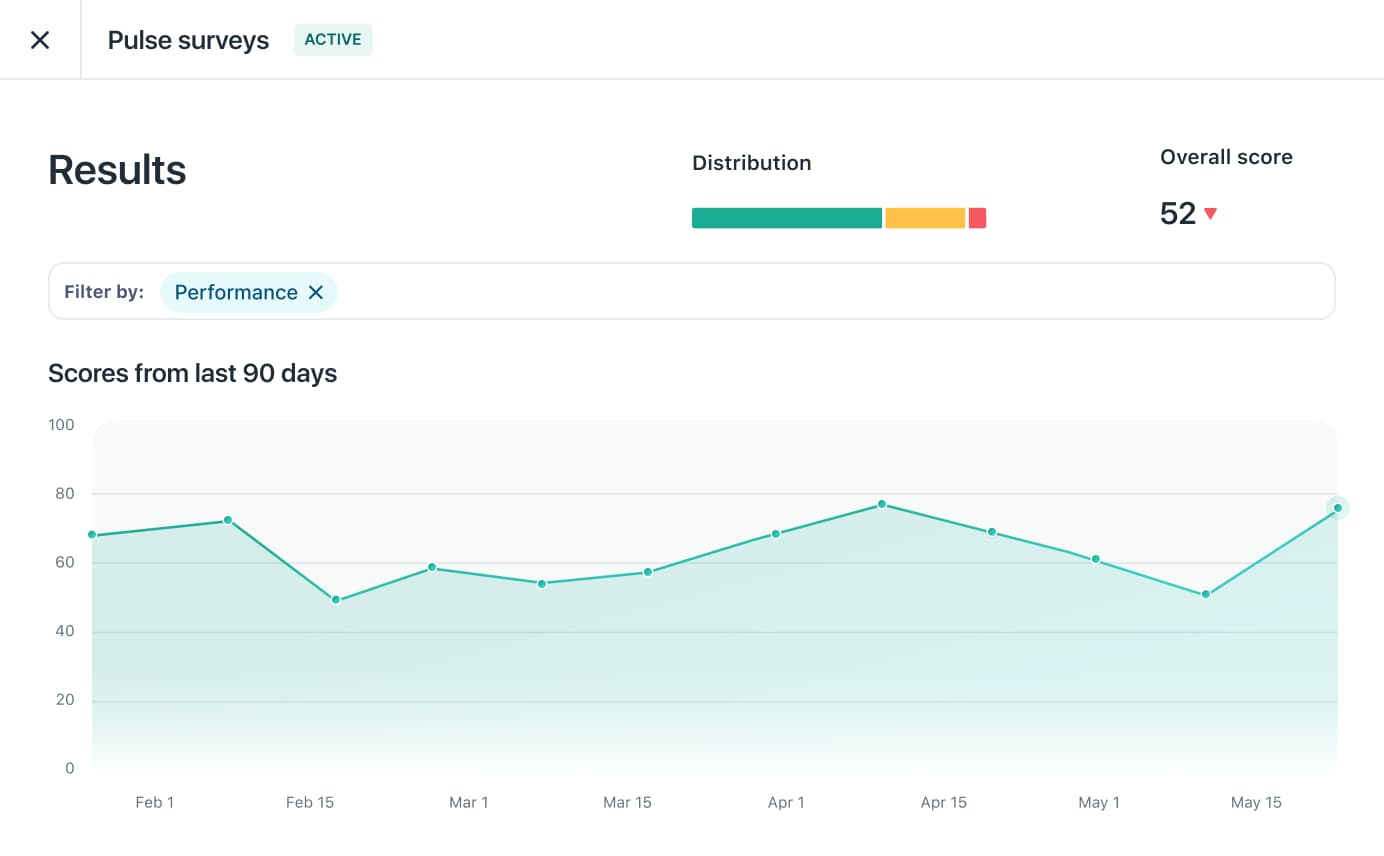Open the Filter by selection bar
Image resolution: width=1384 pixels, height=856 pixels.
(690, 291)
